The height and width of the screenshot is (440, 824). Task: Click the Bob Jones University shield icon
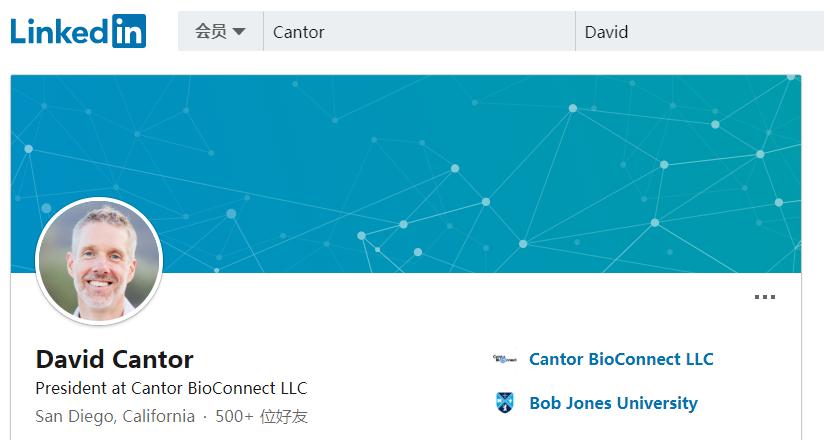pyautogui.click(x=505, y=403)
